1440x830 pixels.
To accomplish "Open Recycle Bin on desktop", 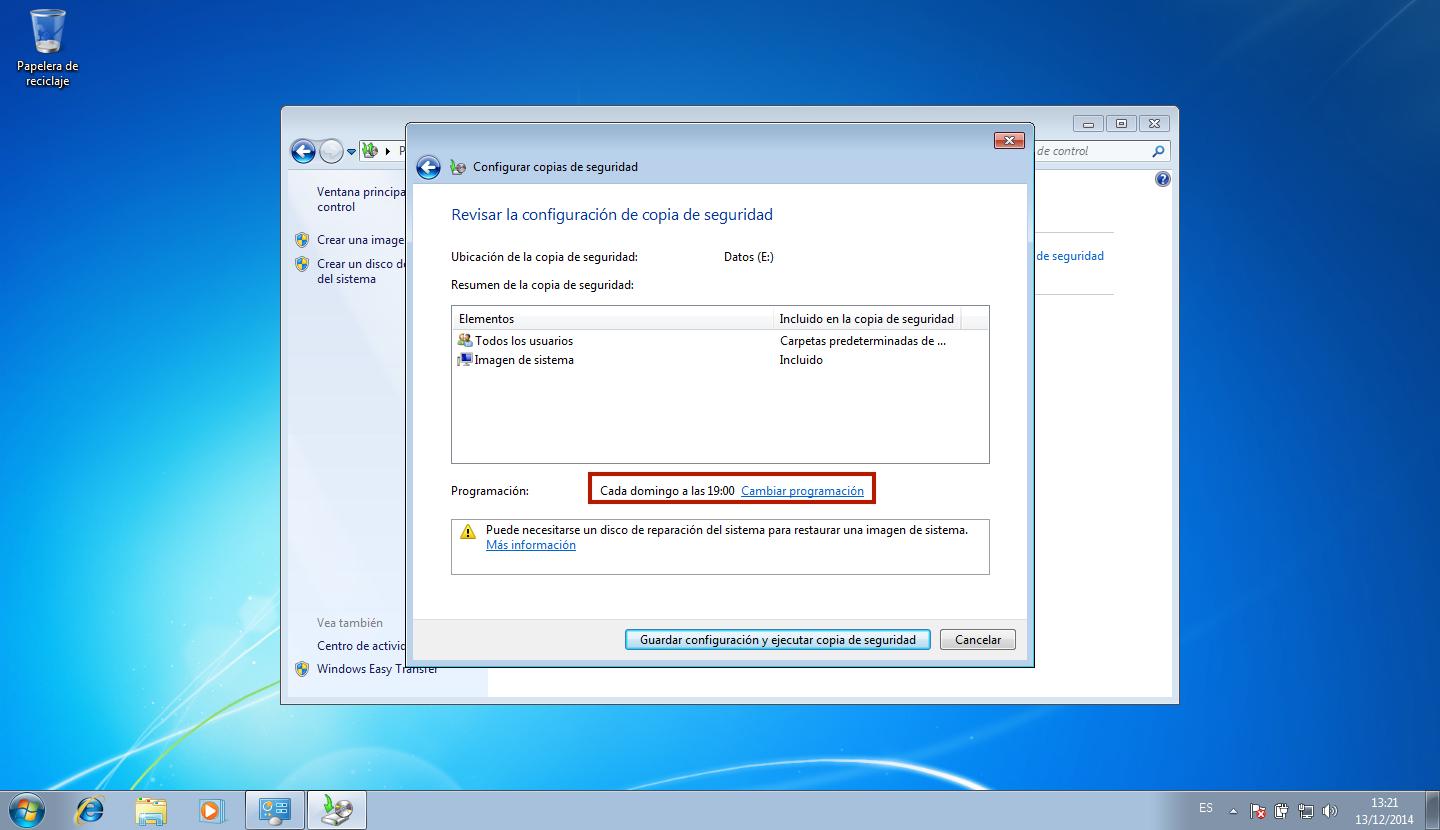I will (x=47, y=35).
